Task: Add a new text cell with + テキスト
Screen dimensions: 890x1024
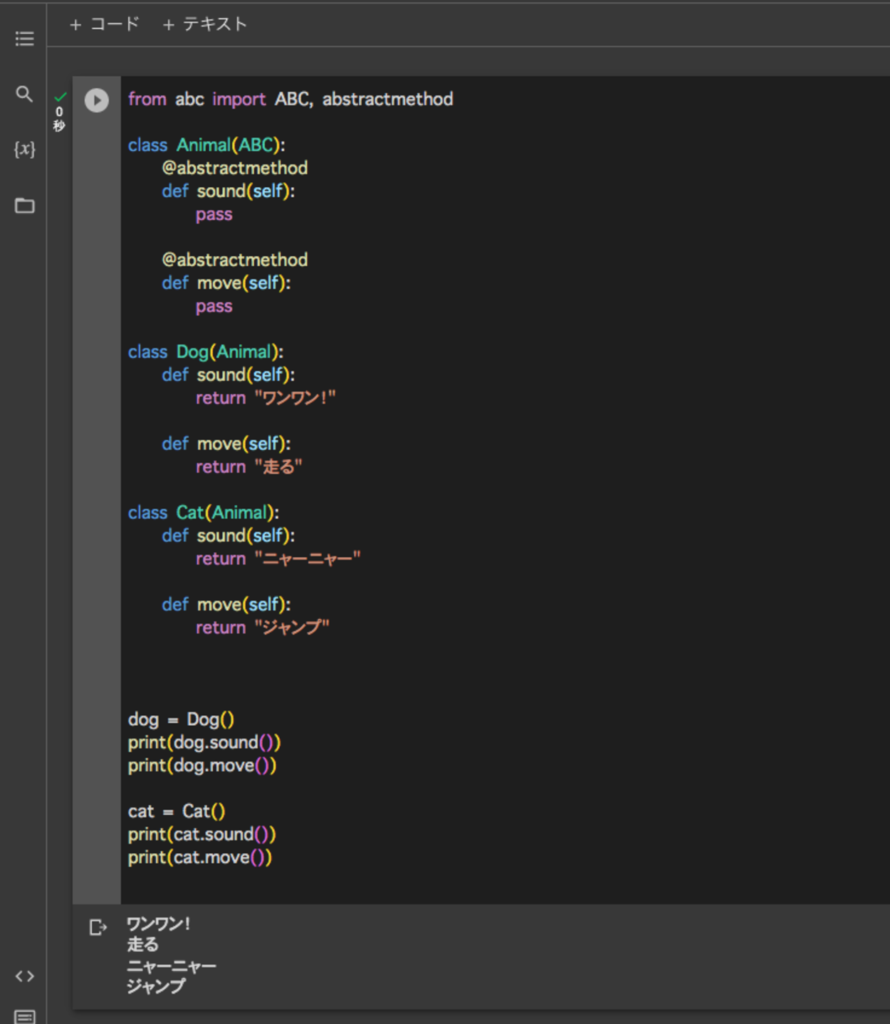Action: click(205, 24)
